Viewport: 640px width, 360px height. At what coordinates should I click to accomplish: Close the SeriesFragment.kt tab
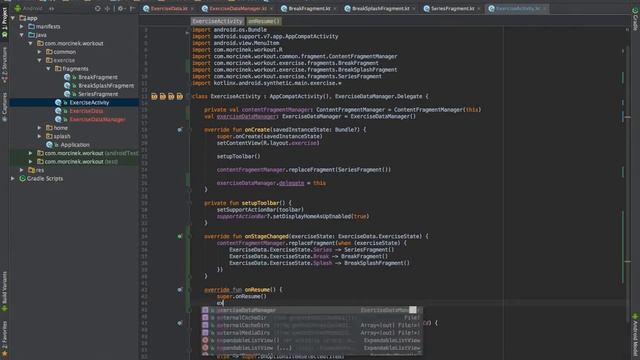479,9
